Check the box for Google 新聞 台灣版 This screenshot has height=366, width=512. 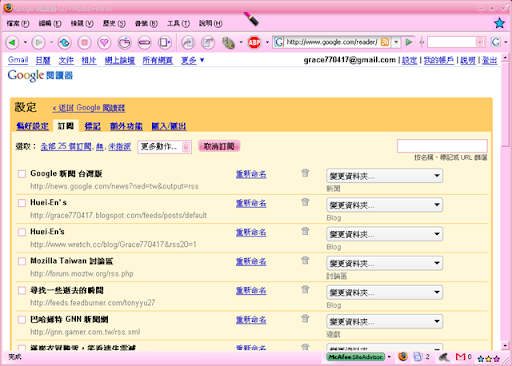click(22, 174)
